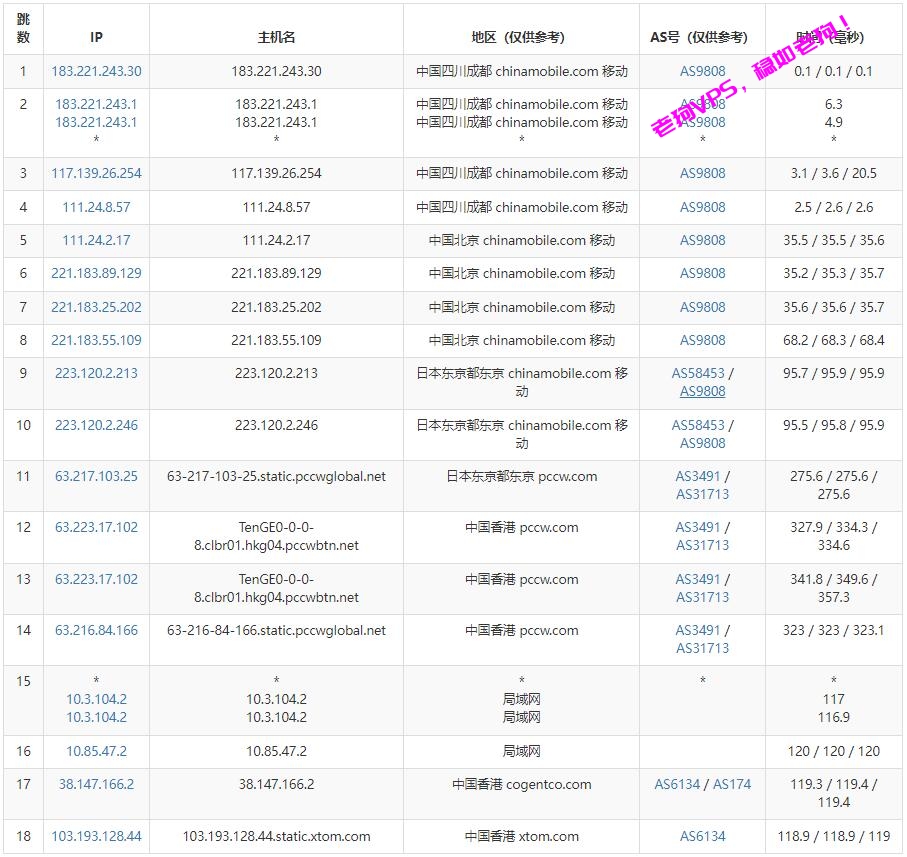This screenshot has height=857, width=907.
Task: Select latency value 2.5 / 2.6 / 2.6
Action: tap(834, 207)
